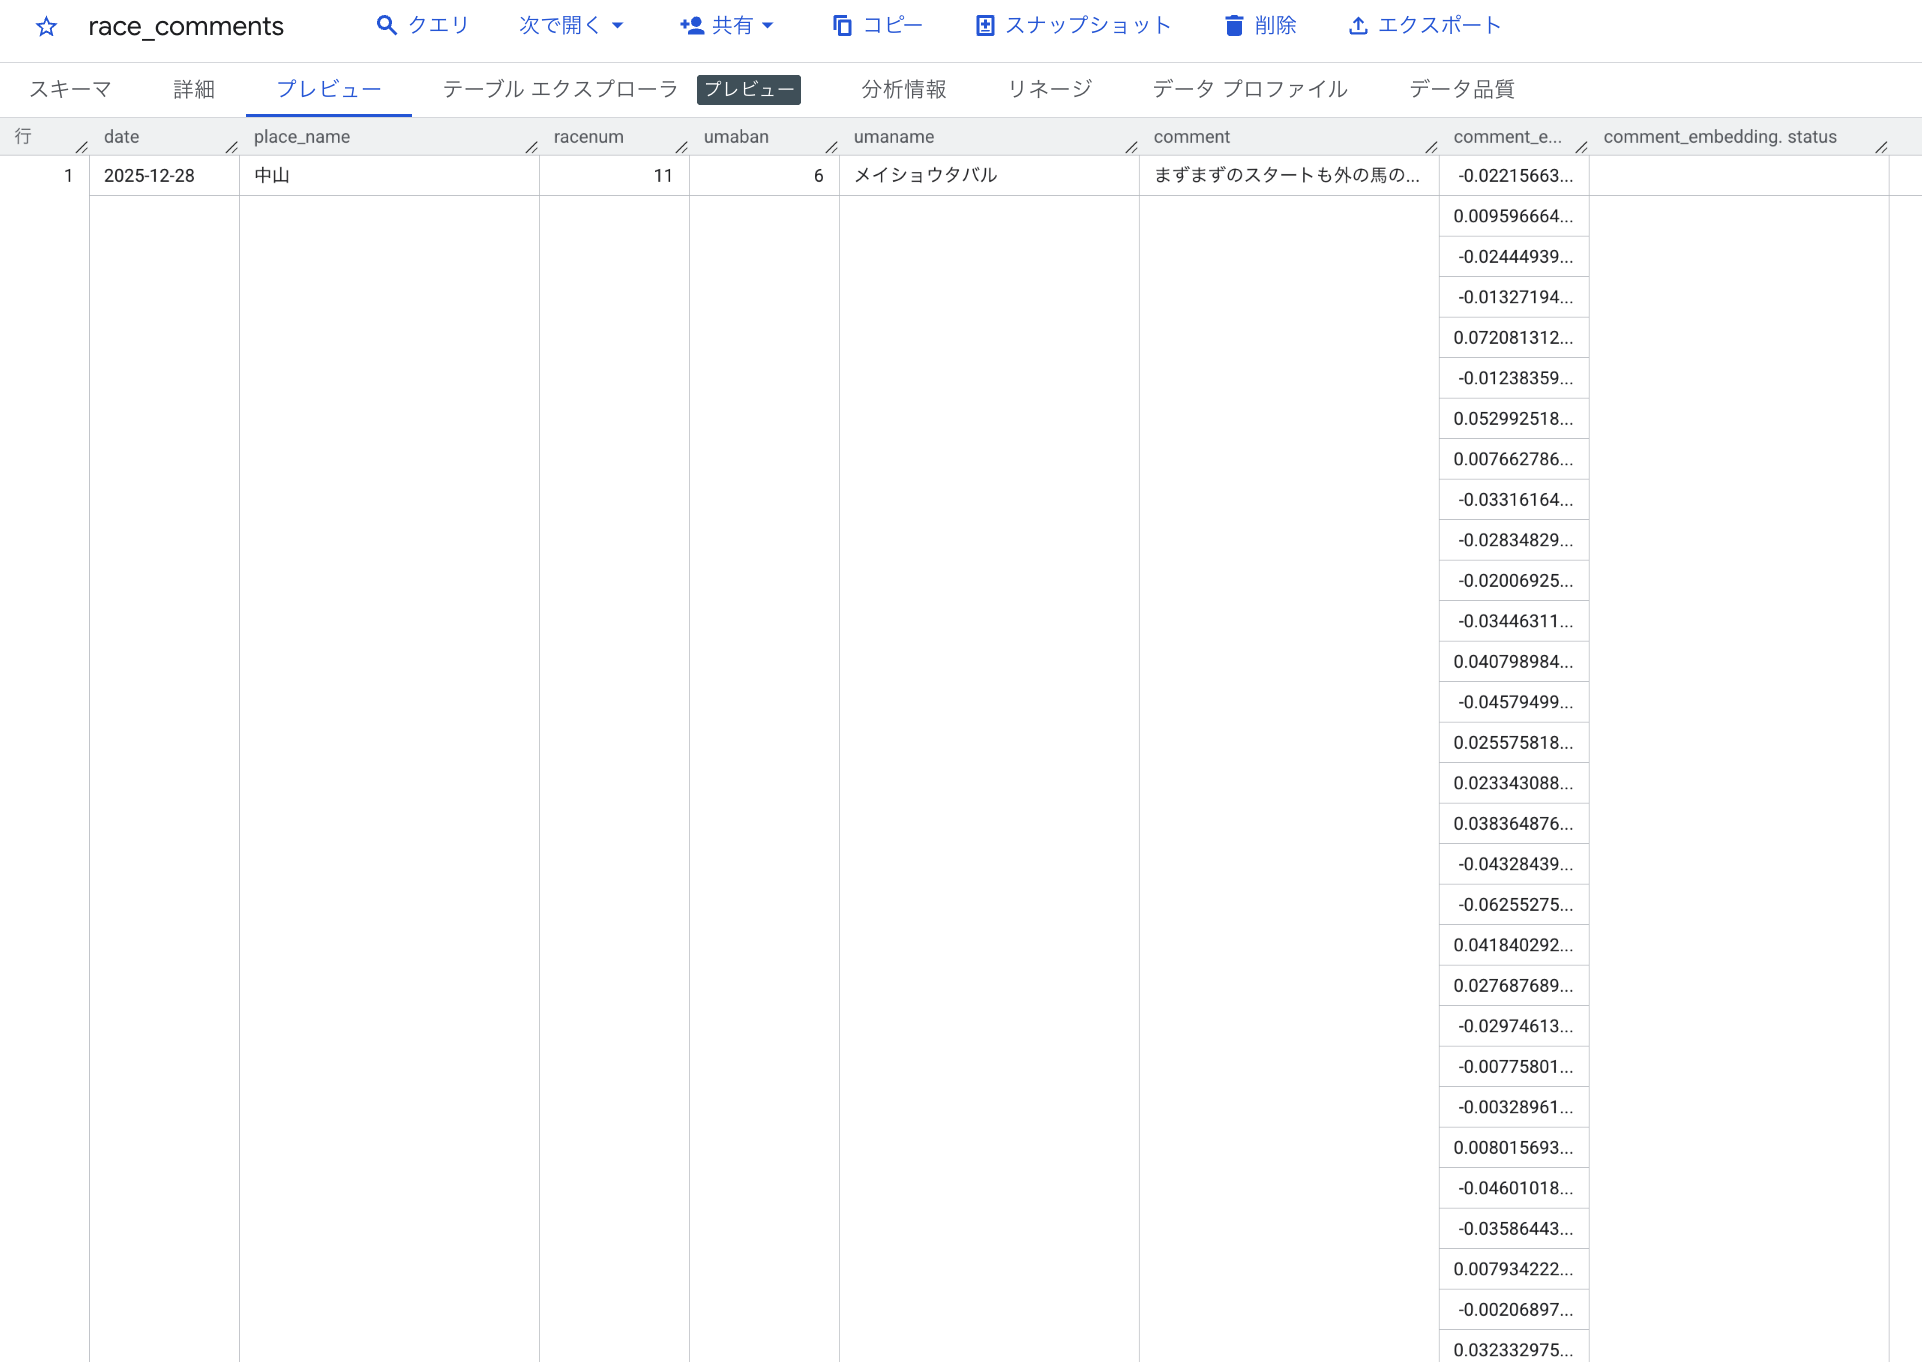Click the エクスポート upload icon
The height and width of the screenshot is (1362, 1922).
click(x=1357, y=25)
